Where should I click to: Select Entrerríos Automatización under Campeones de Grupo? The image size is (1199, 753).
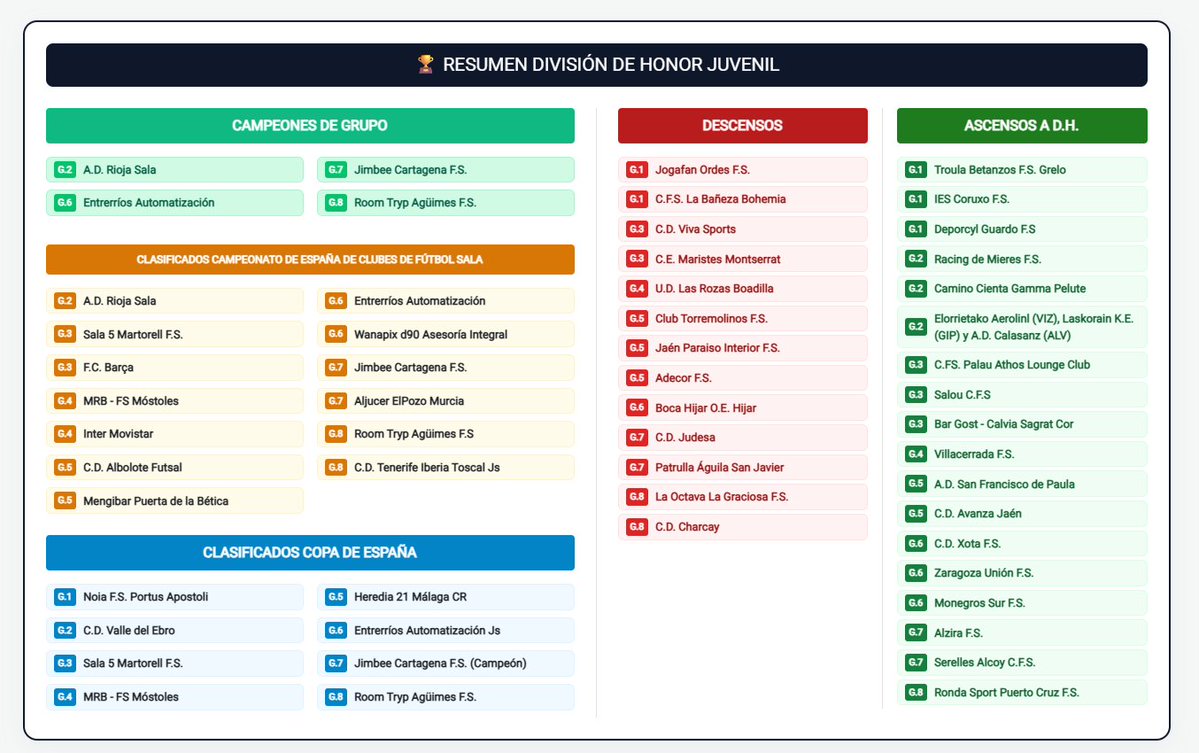click(x=174, y=203)
